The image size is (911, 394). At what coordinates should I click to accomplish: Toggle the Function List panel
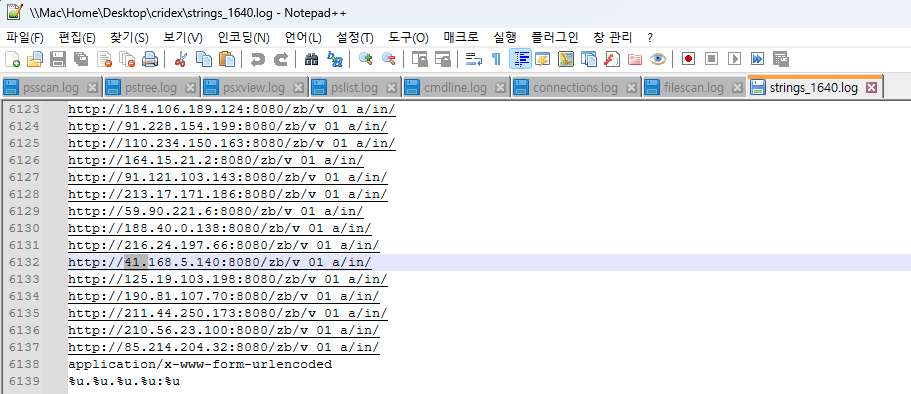[x=612, y=59]
